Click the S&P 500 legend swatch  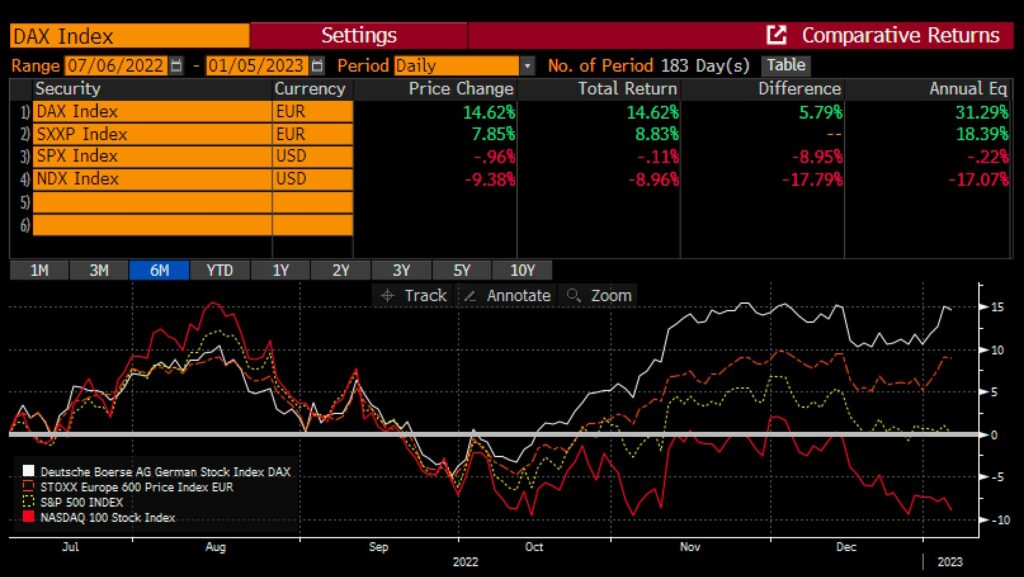(x=28, y=502)
